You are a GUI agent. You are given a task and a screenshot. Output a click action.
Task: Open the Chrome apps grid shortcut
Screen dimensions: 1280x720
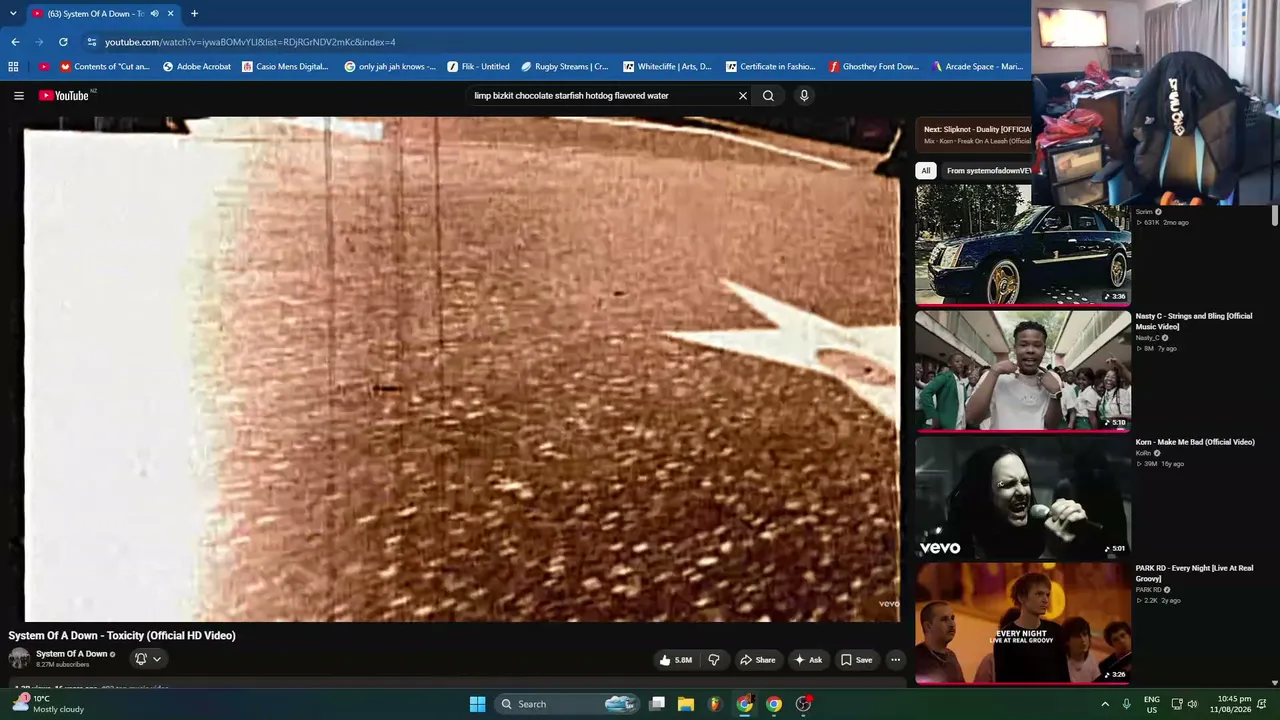pos(13,67)
